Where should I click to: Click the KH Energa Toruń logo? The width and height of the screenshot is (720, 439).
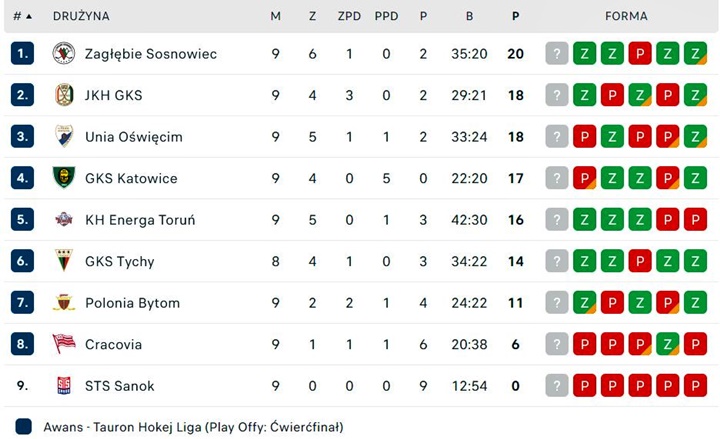click(64, 220)
